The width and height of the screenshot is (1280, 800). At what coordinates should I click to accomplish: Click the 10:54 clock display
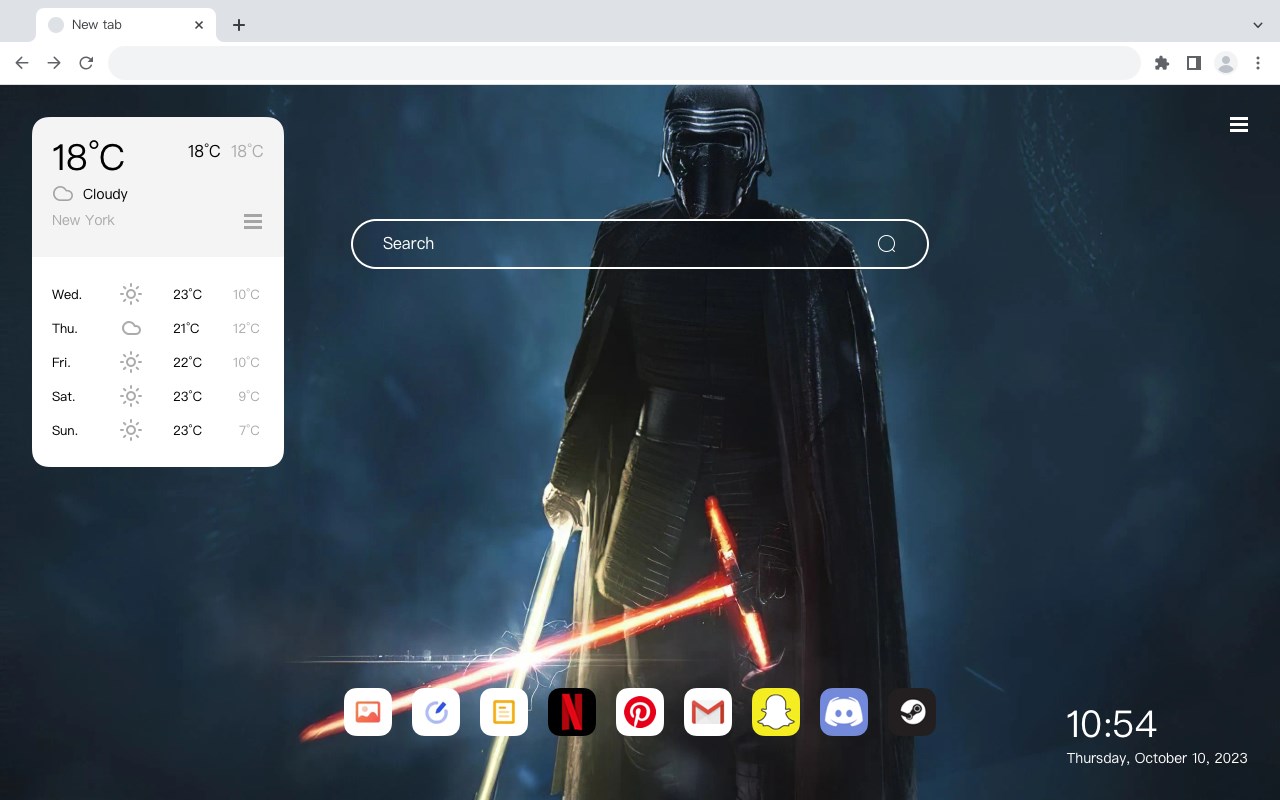[1111, 724]
